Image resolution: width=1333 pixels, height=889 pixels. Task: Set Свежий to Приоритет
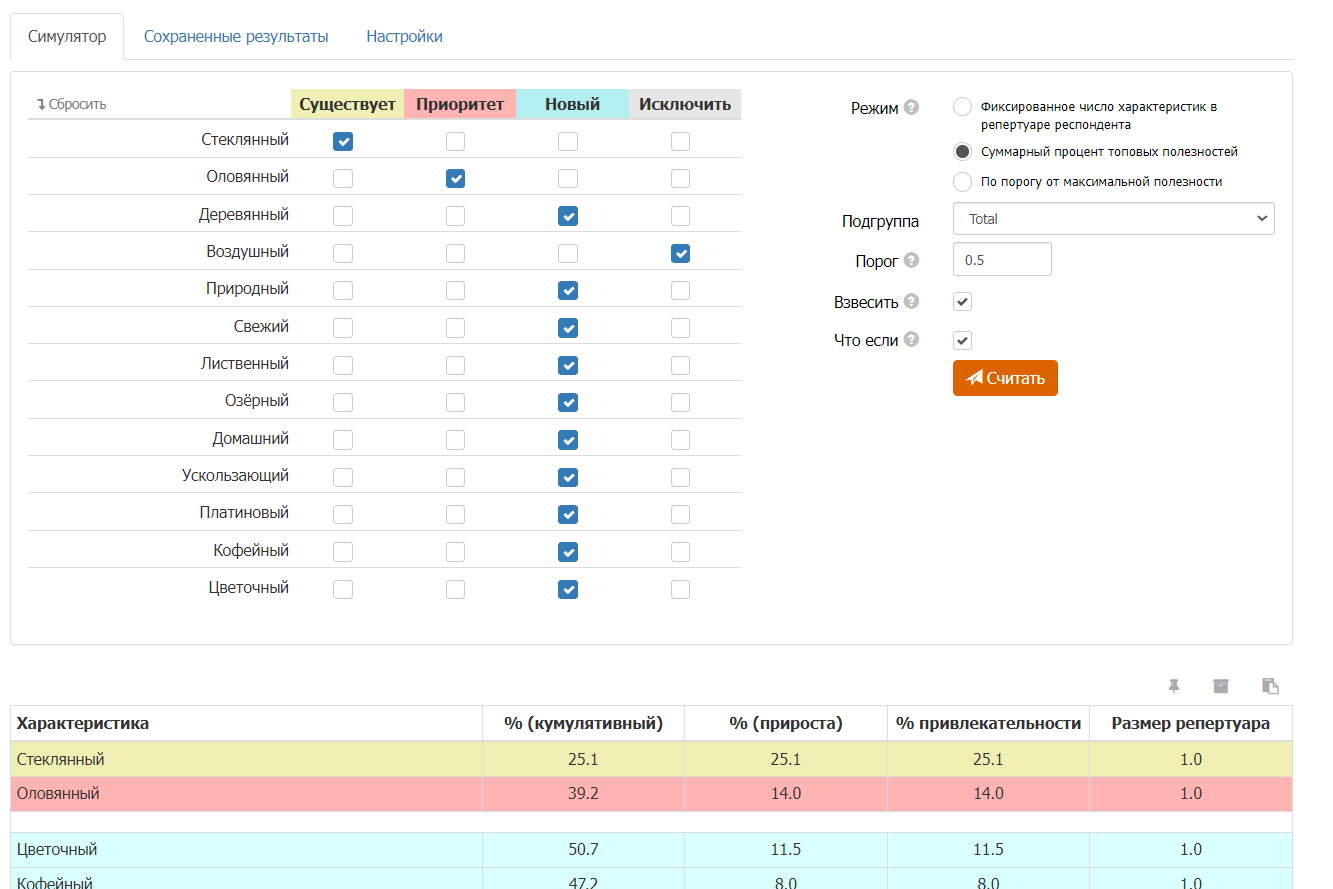click(456, 328)
